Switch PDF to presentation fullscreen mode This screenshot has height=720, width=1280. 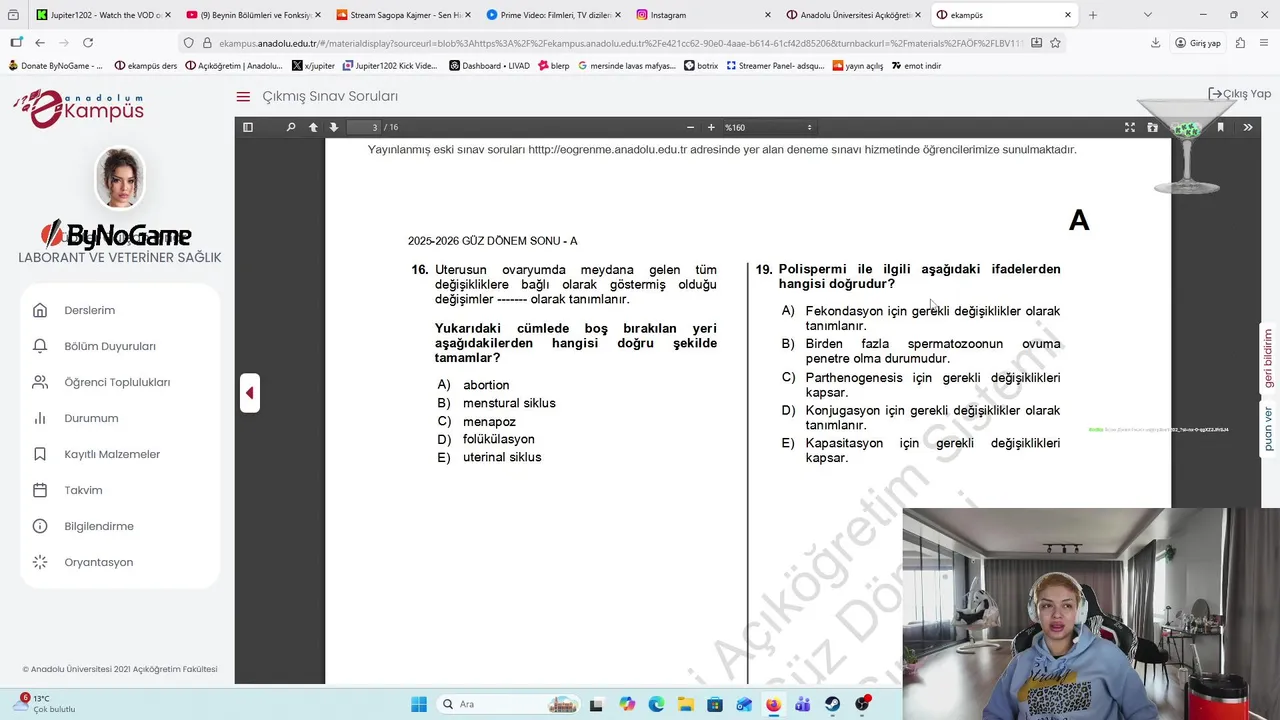pos(1130,127)
